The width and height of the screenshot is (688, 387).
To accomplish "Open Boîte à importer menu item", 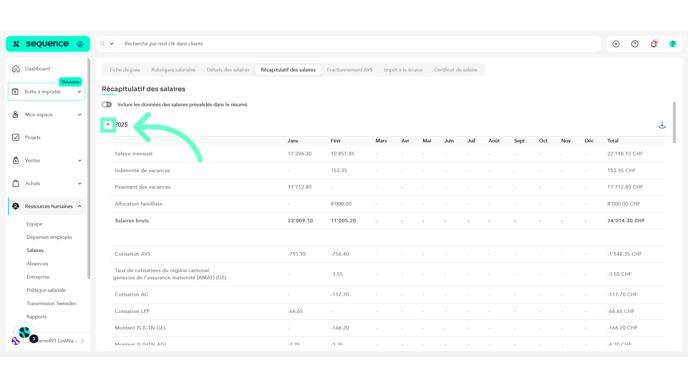I will (x=47, y=92).
